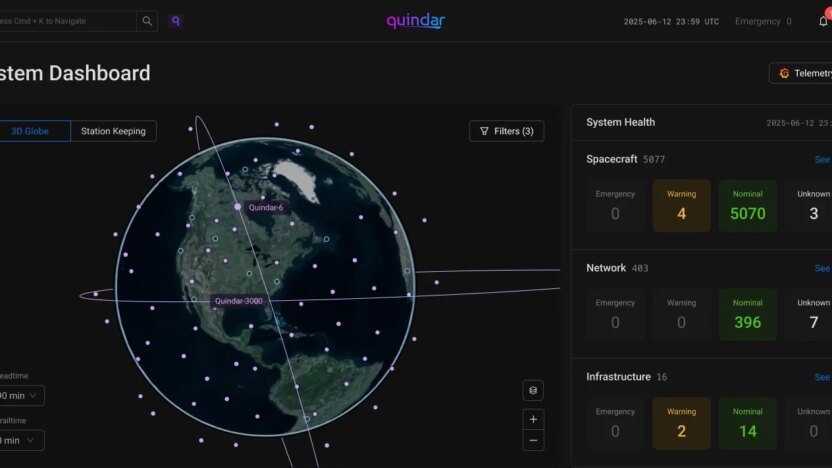Click the Telemetry button icon
Viewport: 832px width, 468px height.
pyautogui.click(x=785, y=73)
